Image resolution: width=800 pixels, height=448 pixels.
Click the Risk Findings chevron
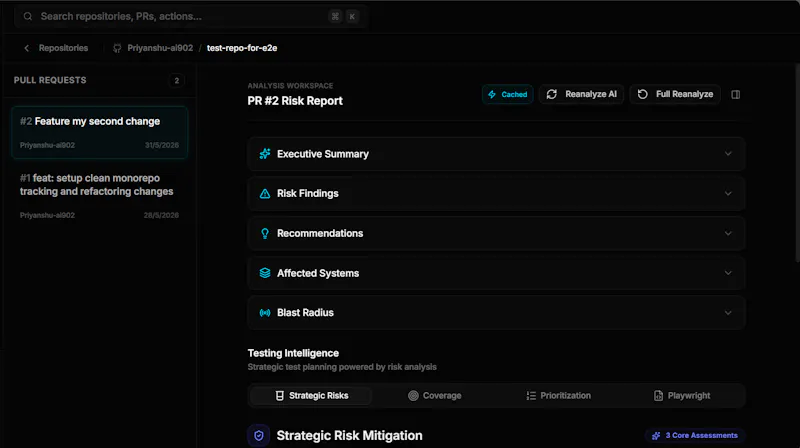coord(728,194)
